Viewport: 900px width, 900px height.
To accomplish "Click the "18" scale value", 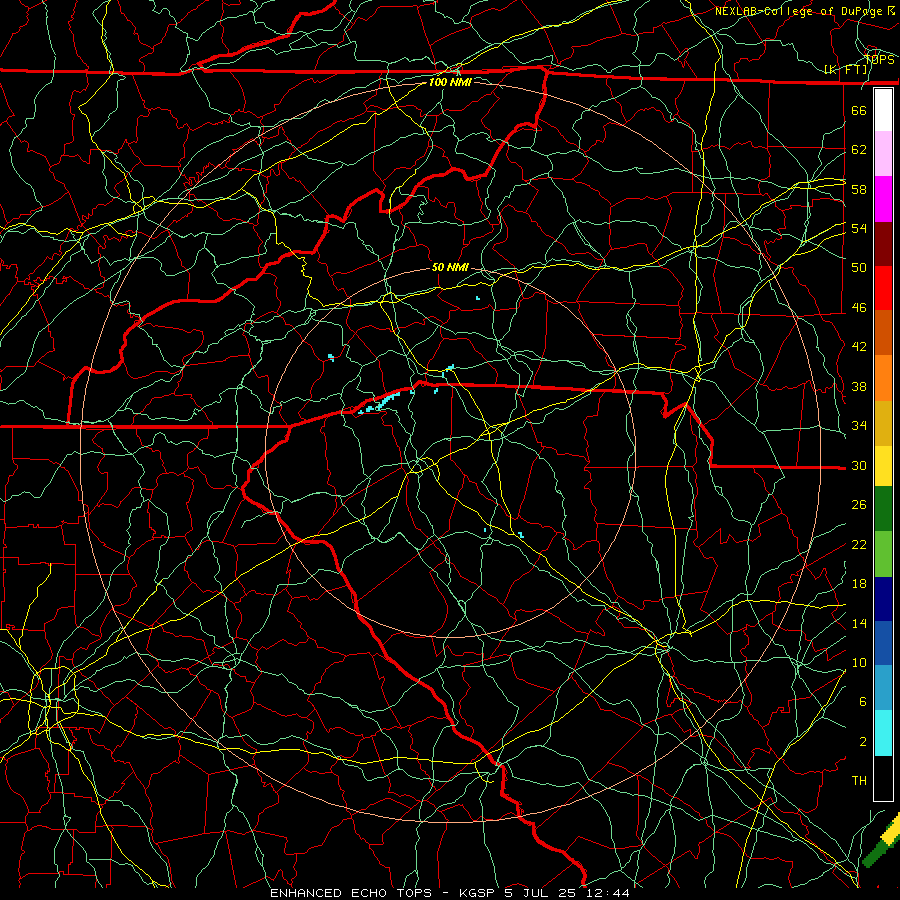I will [x=859, y=584].
